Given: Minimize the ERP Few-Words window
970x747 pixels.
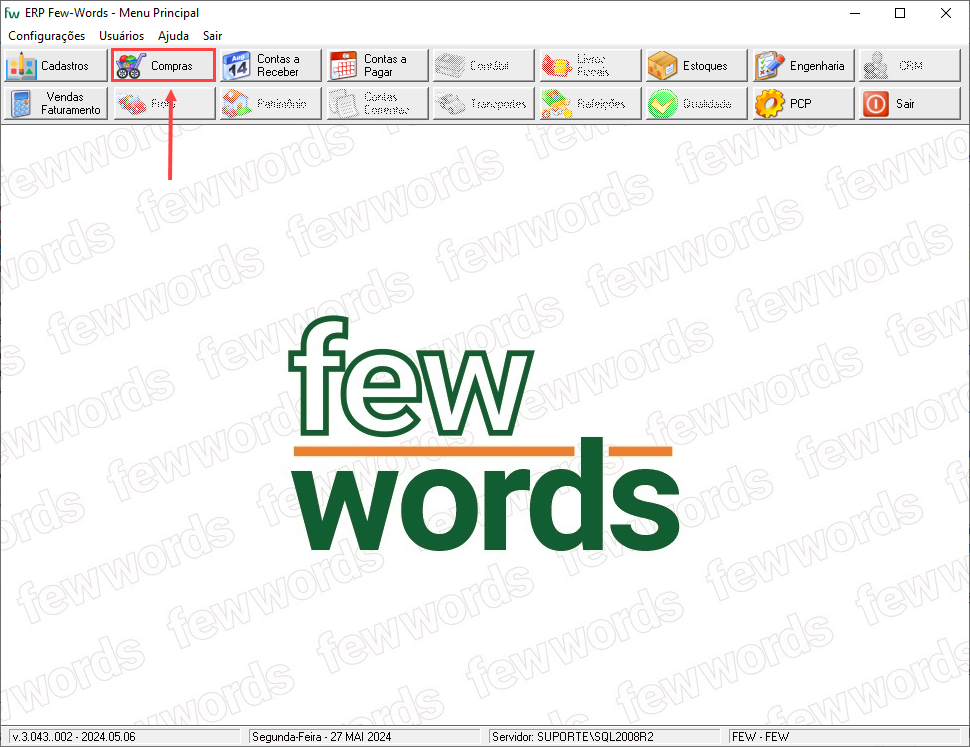Looking at the screenshot, I should 855,13.
